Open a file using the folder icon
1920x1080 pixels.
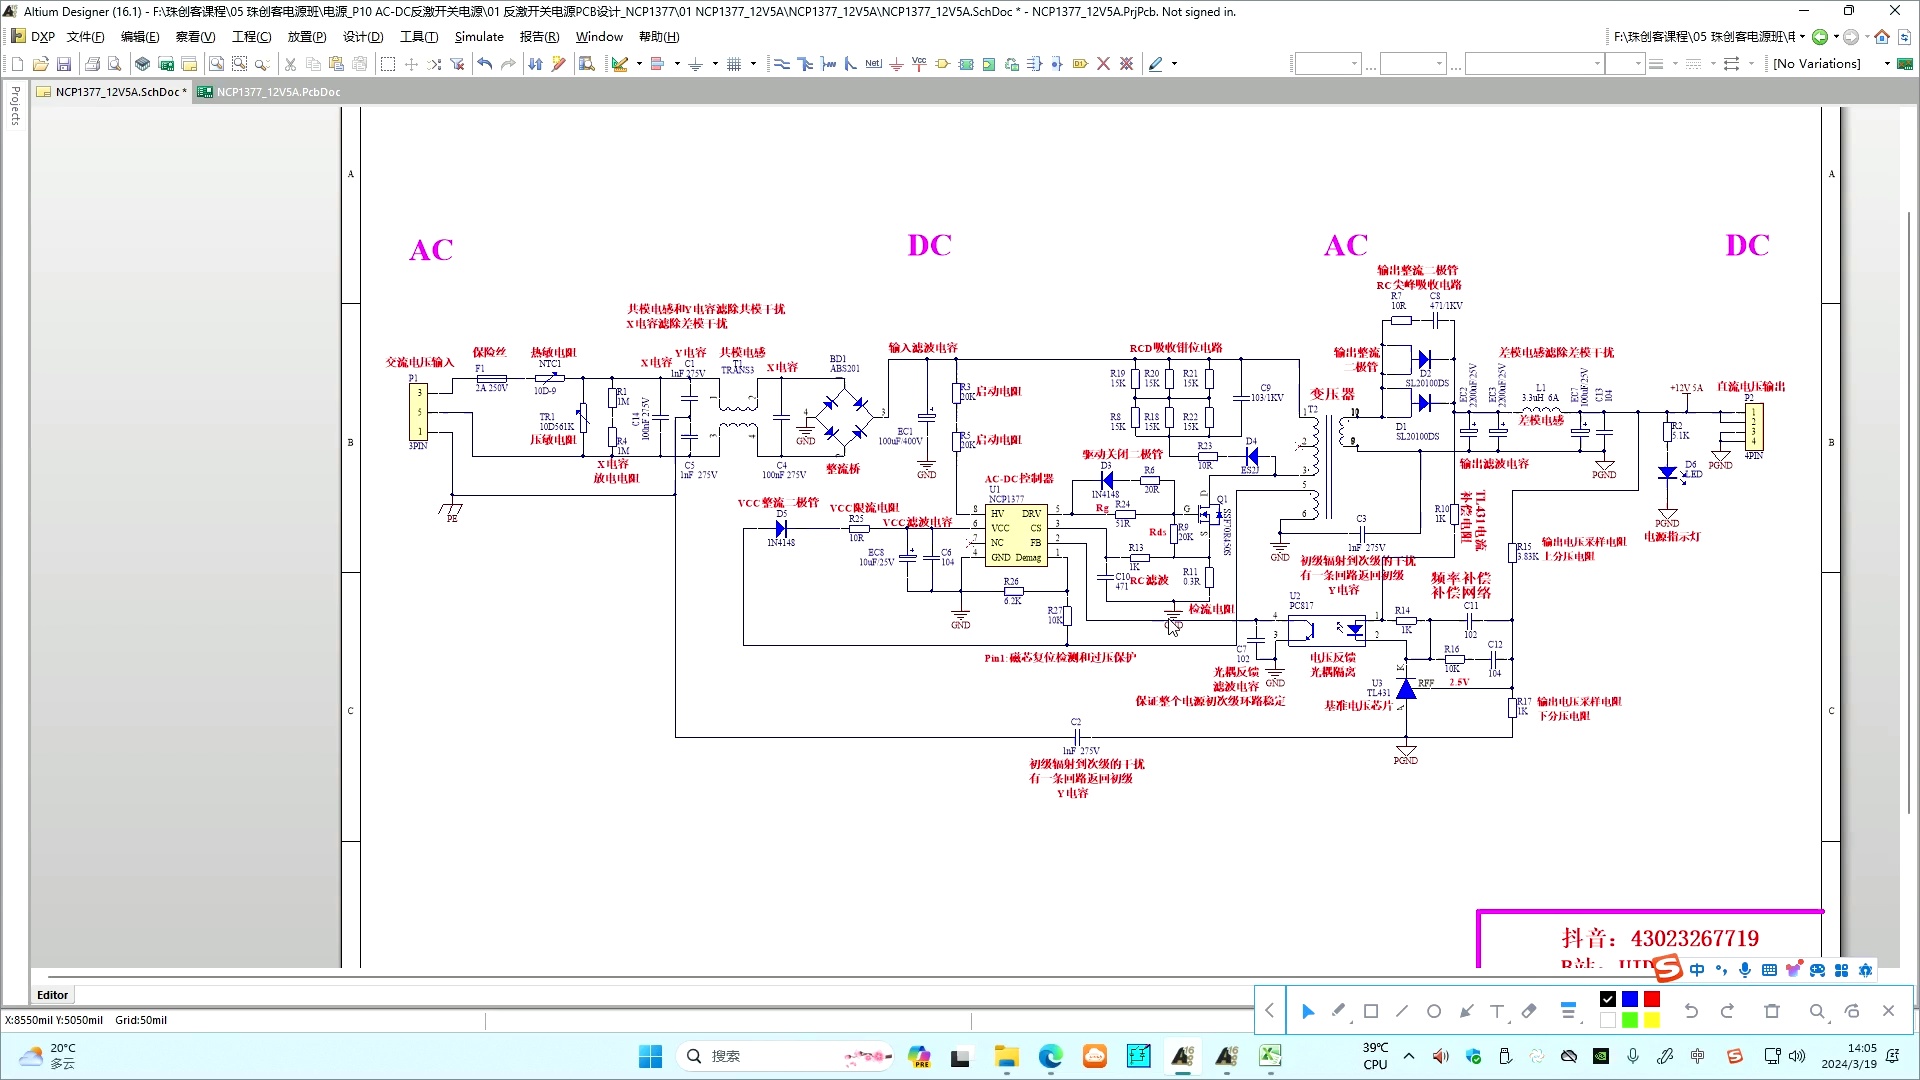(40, 64)
